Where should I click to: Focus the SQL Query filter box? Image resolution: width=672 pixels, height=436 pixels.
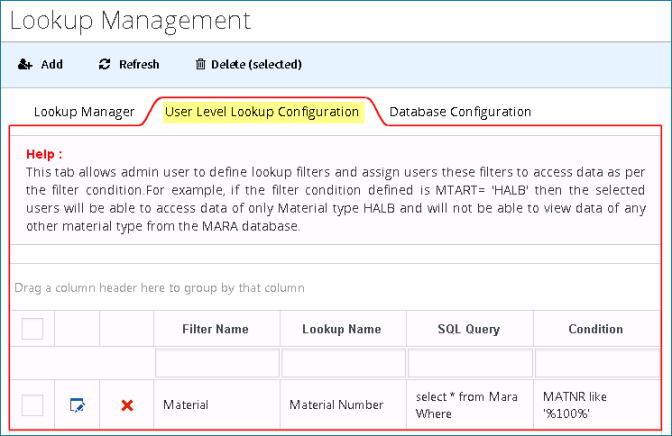point(470,363)
